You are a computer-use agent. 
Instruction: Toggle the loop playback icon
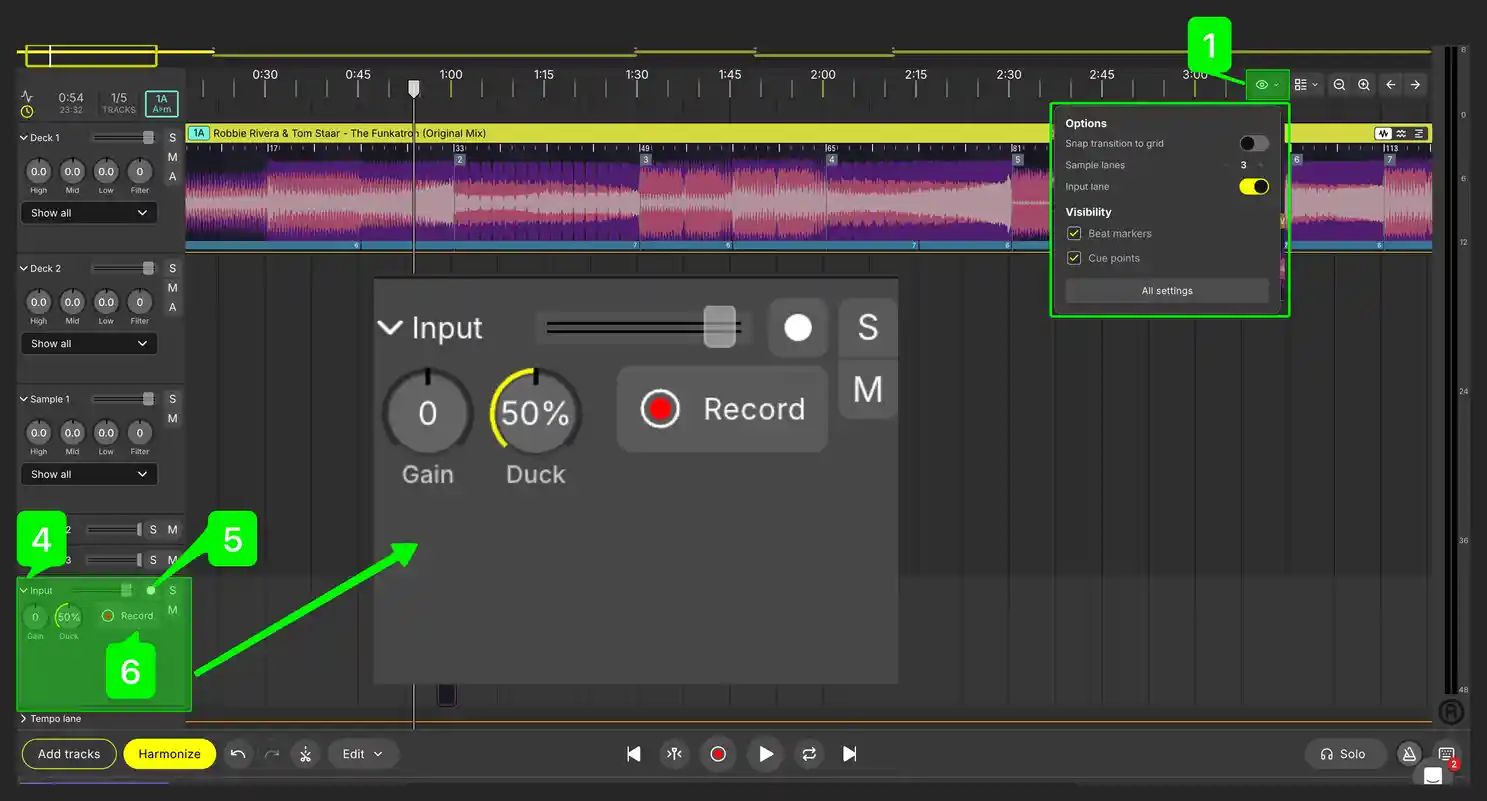pyautogui.click(x=808, y=754)
